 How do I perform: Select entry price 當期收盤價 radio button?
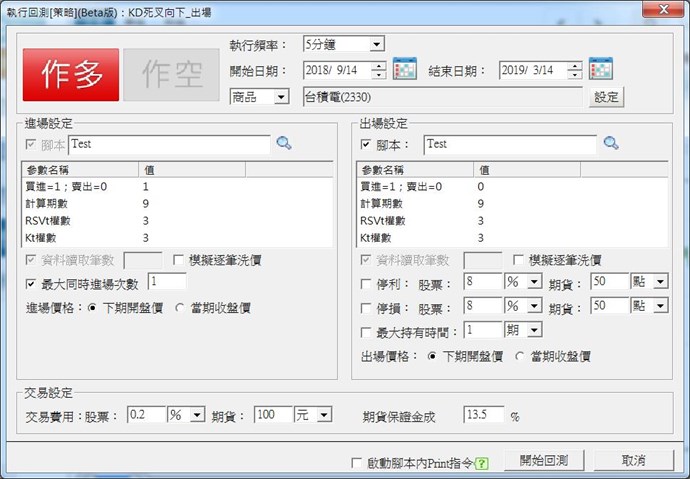pyautogui.click(x=180, y=308)
